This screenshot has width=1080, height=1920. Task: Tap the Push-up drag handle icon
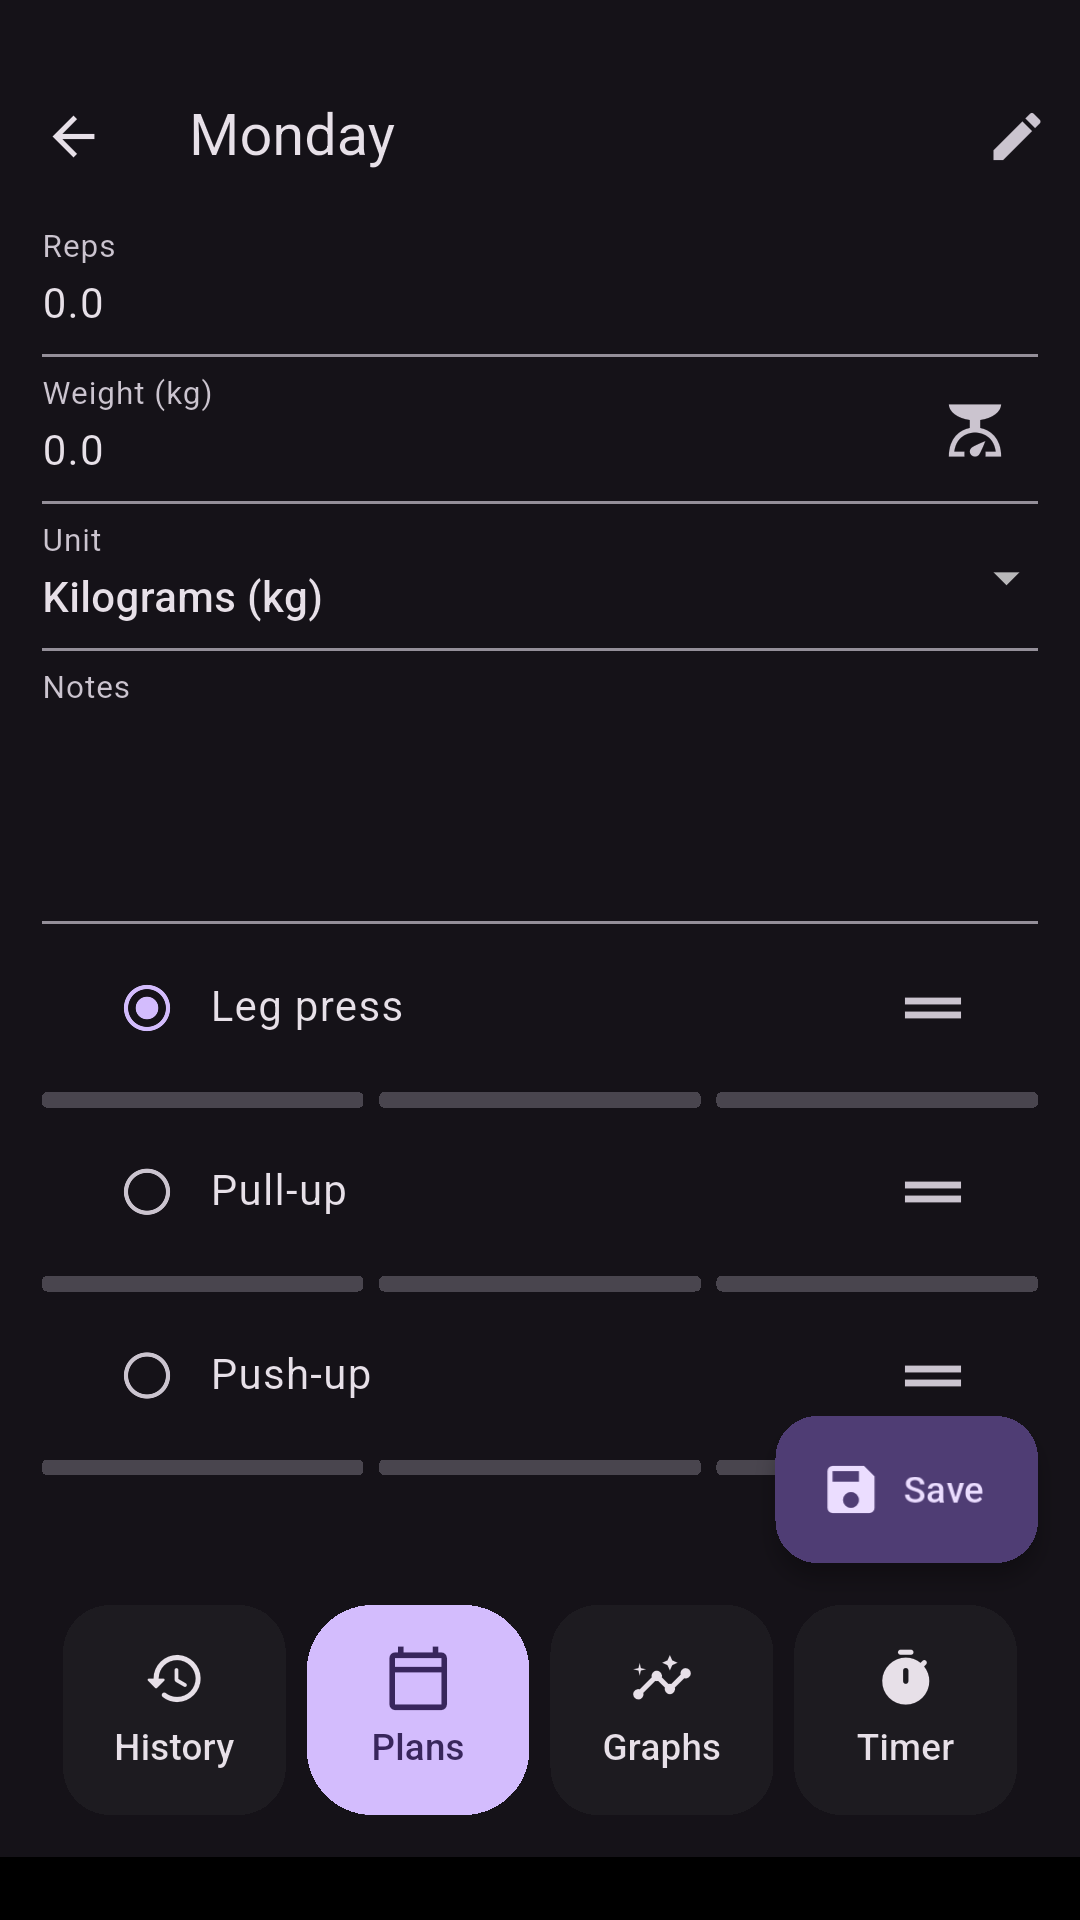click(932, 1376)
